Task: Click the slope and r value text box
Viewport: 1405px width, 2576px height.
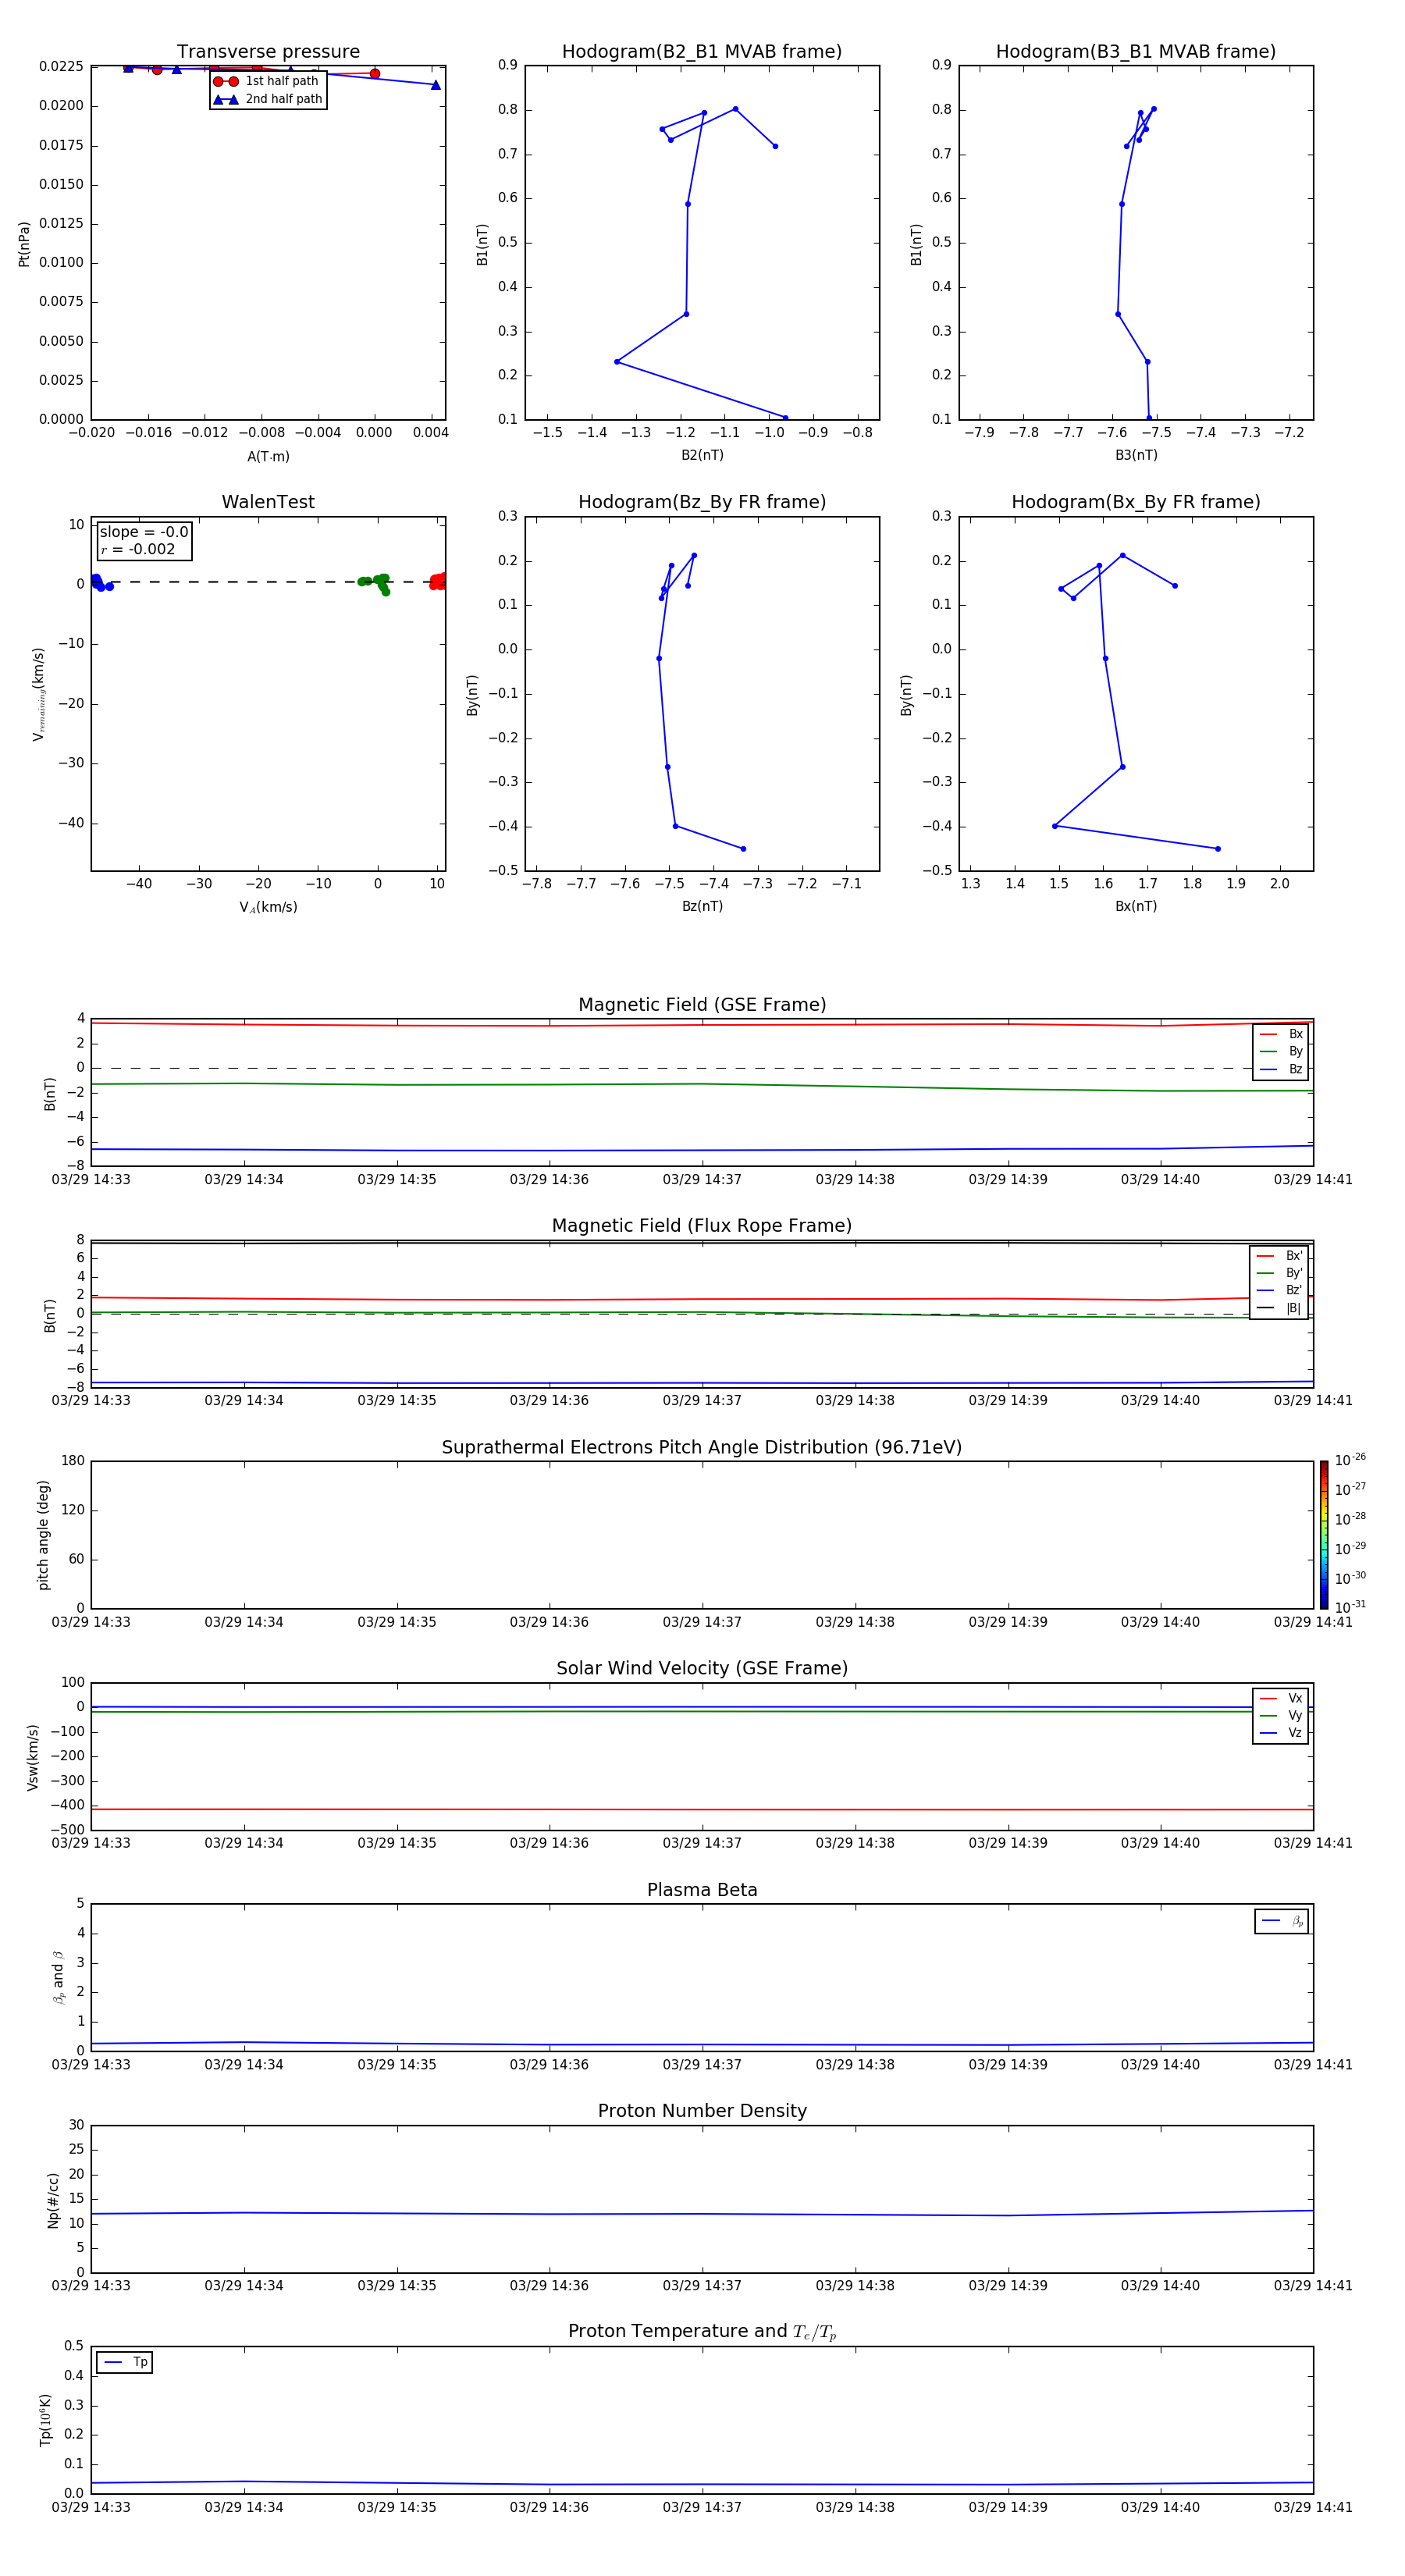Action: tap(144, 540)
